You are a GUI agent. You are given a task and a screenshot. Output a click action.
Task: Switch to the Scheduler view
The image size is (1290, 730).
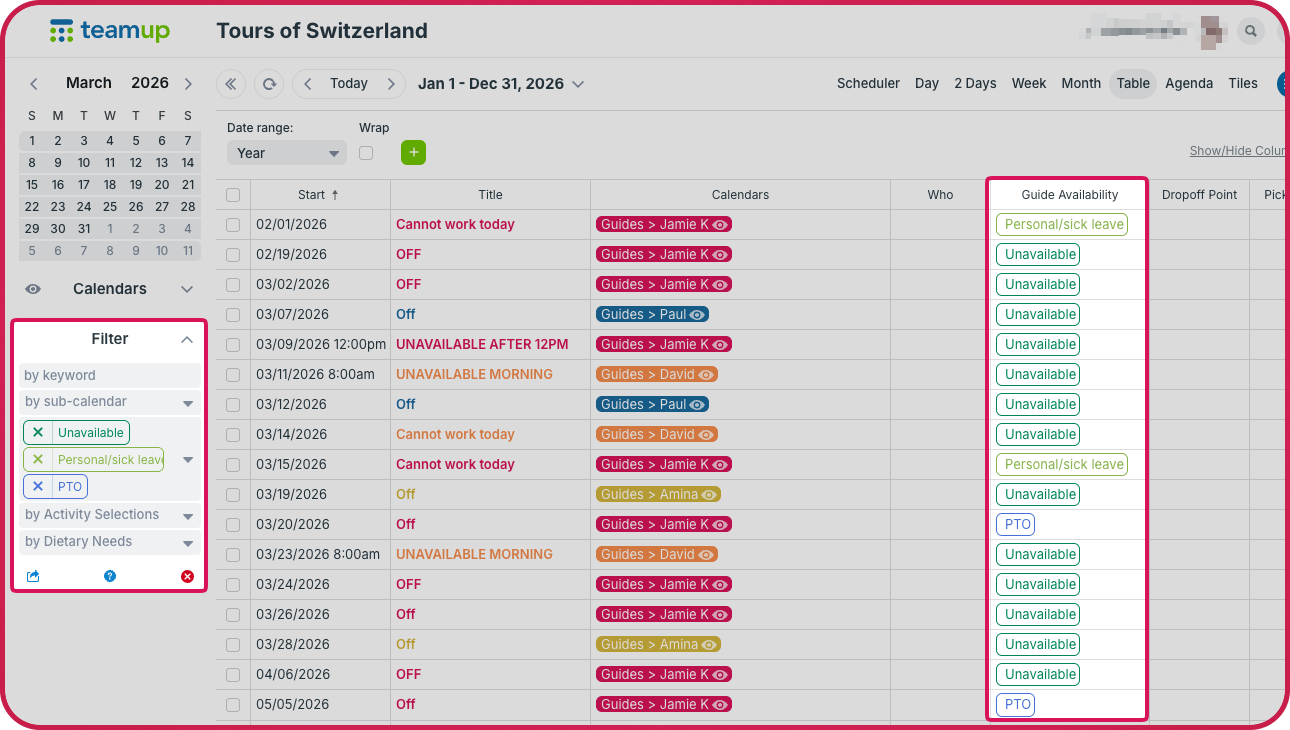pyautogui.click(x=868, y=84)
